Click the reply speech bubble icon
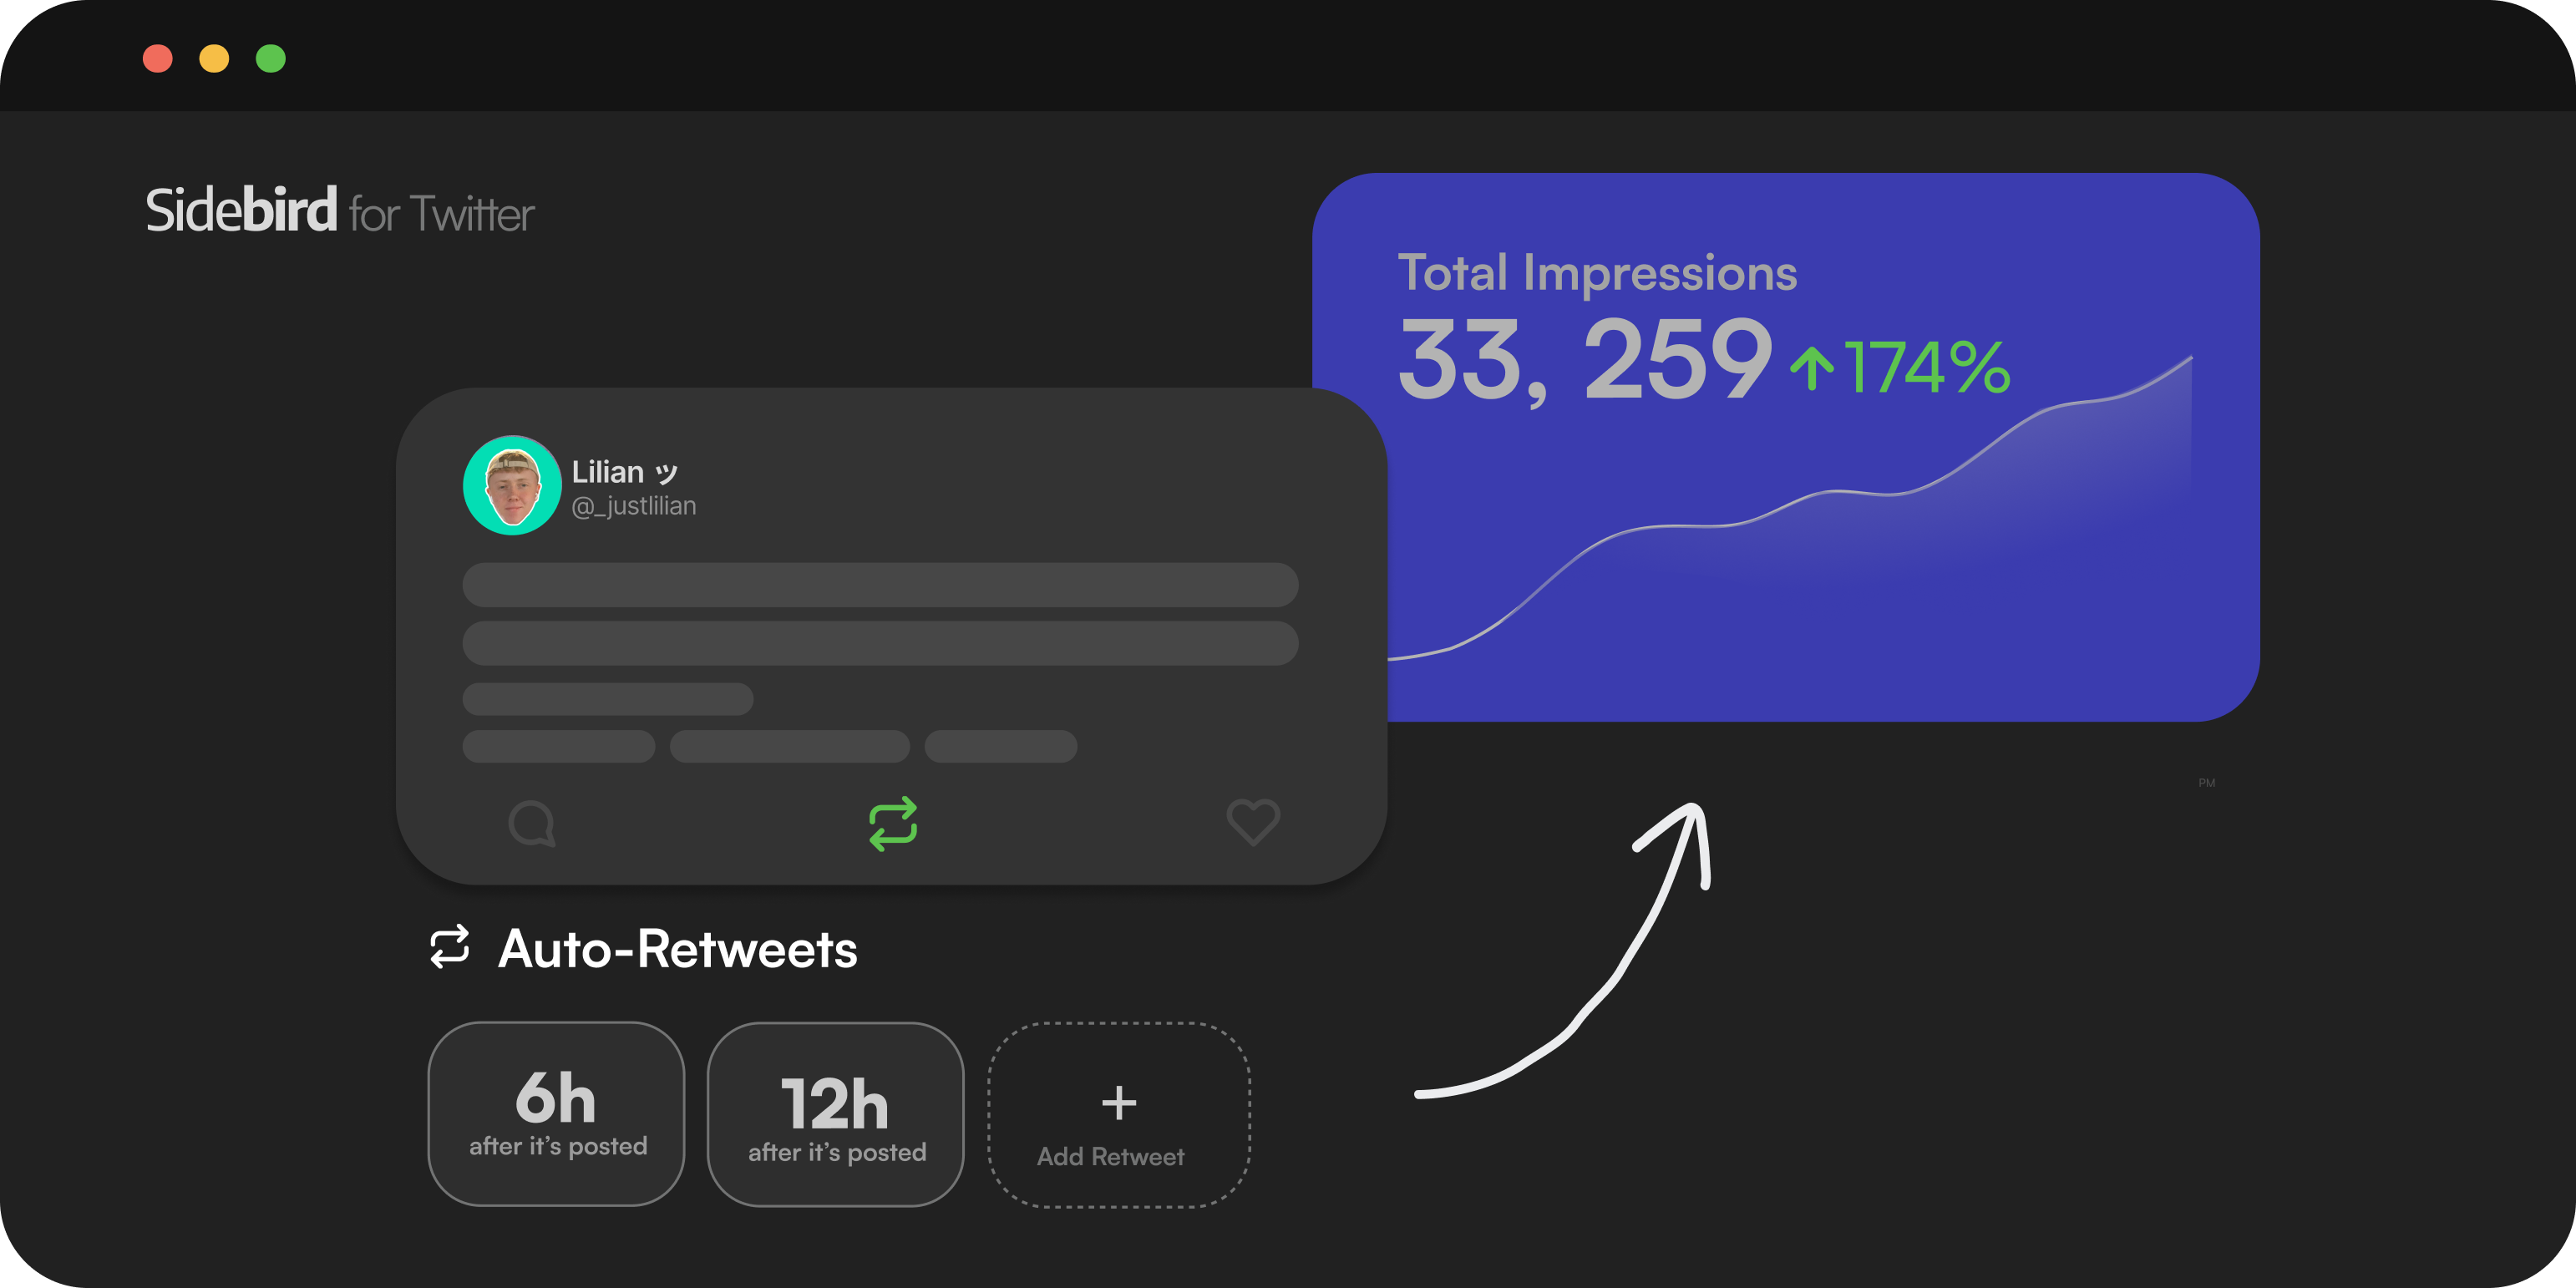 pos(531,823)
